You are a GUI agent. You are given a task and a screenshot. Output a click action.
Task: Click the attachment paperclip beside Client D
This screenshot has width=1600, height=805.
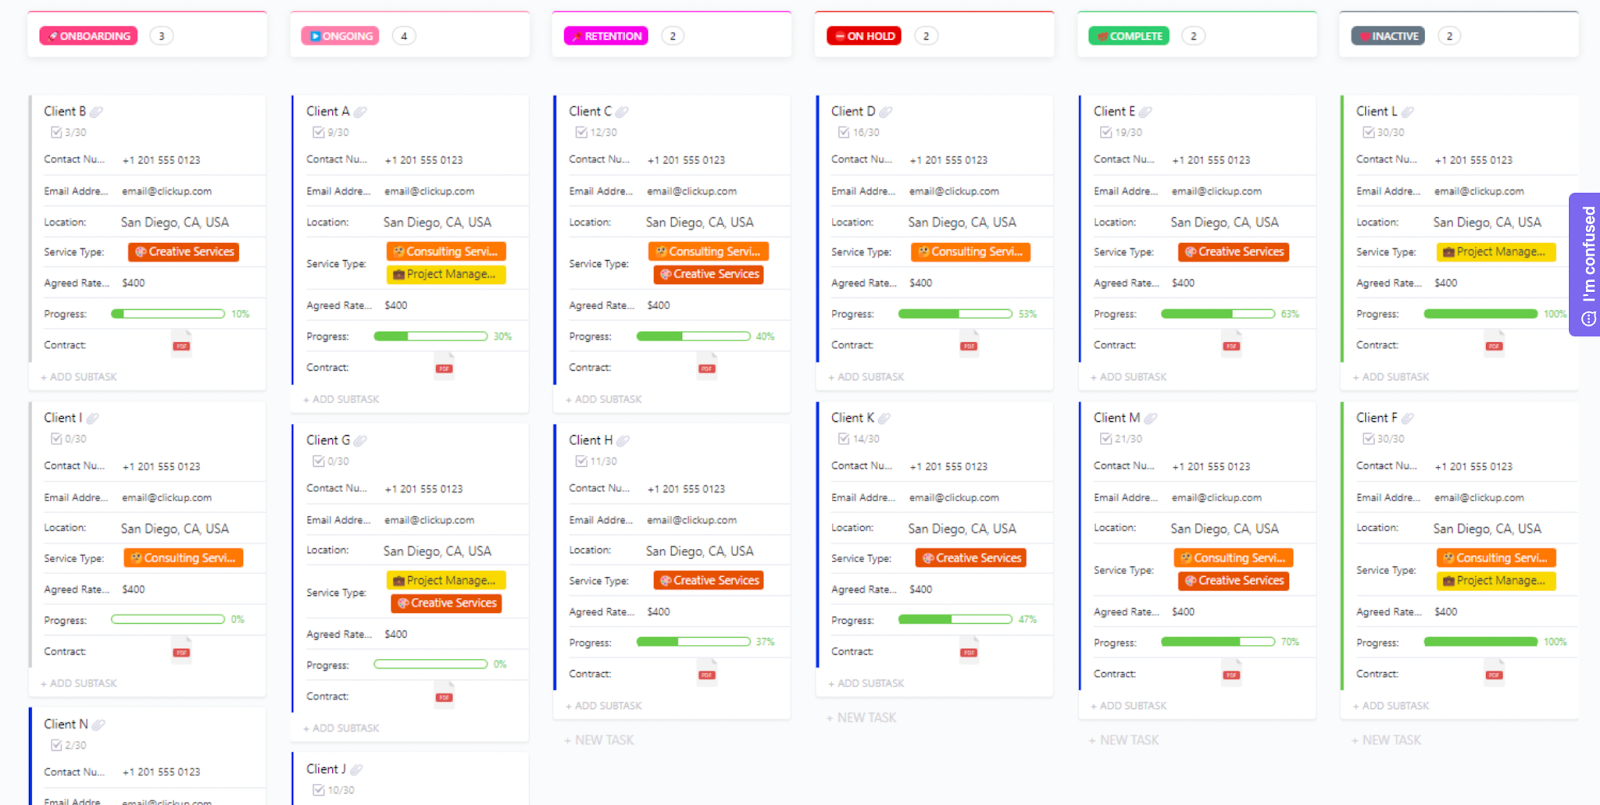[886, 112]
